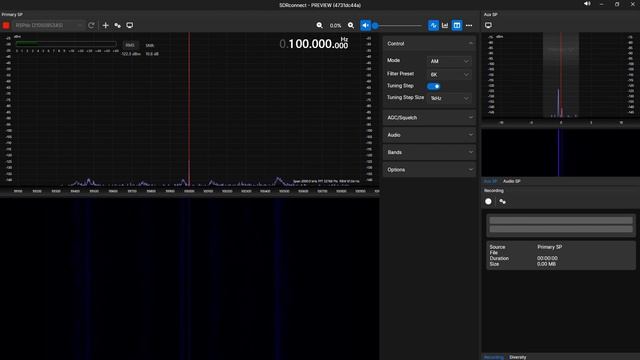Toggle the chart view icon
This screenshot has width=640, height=360.
point(445,25)
